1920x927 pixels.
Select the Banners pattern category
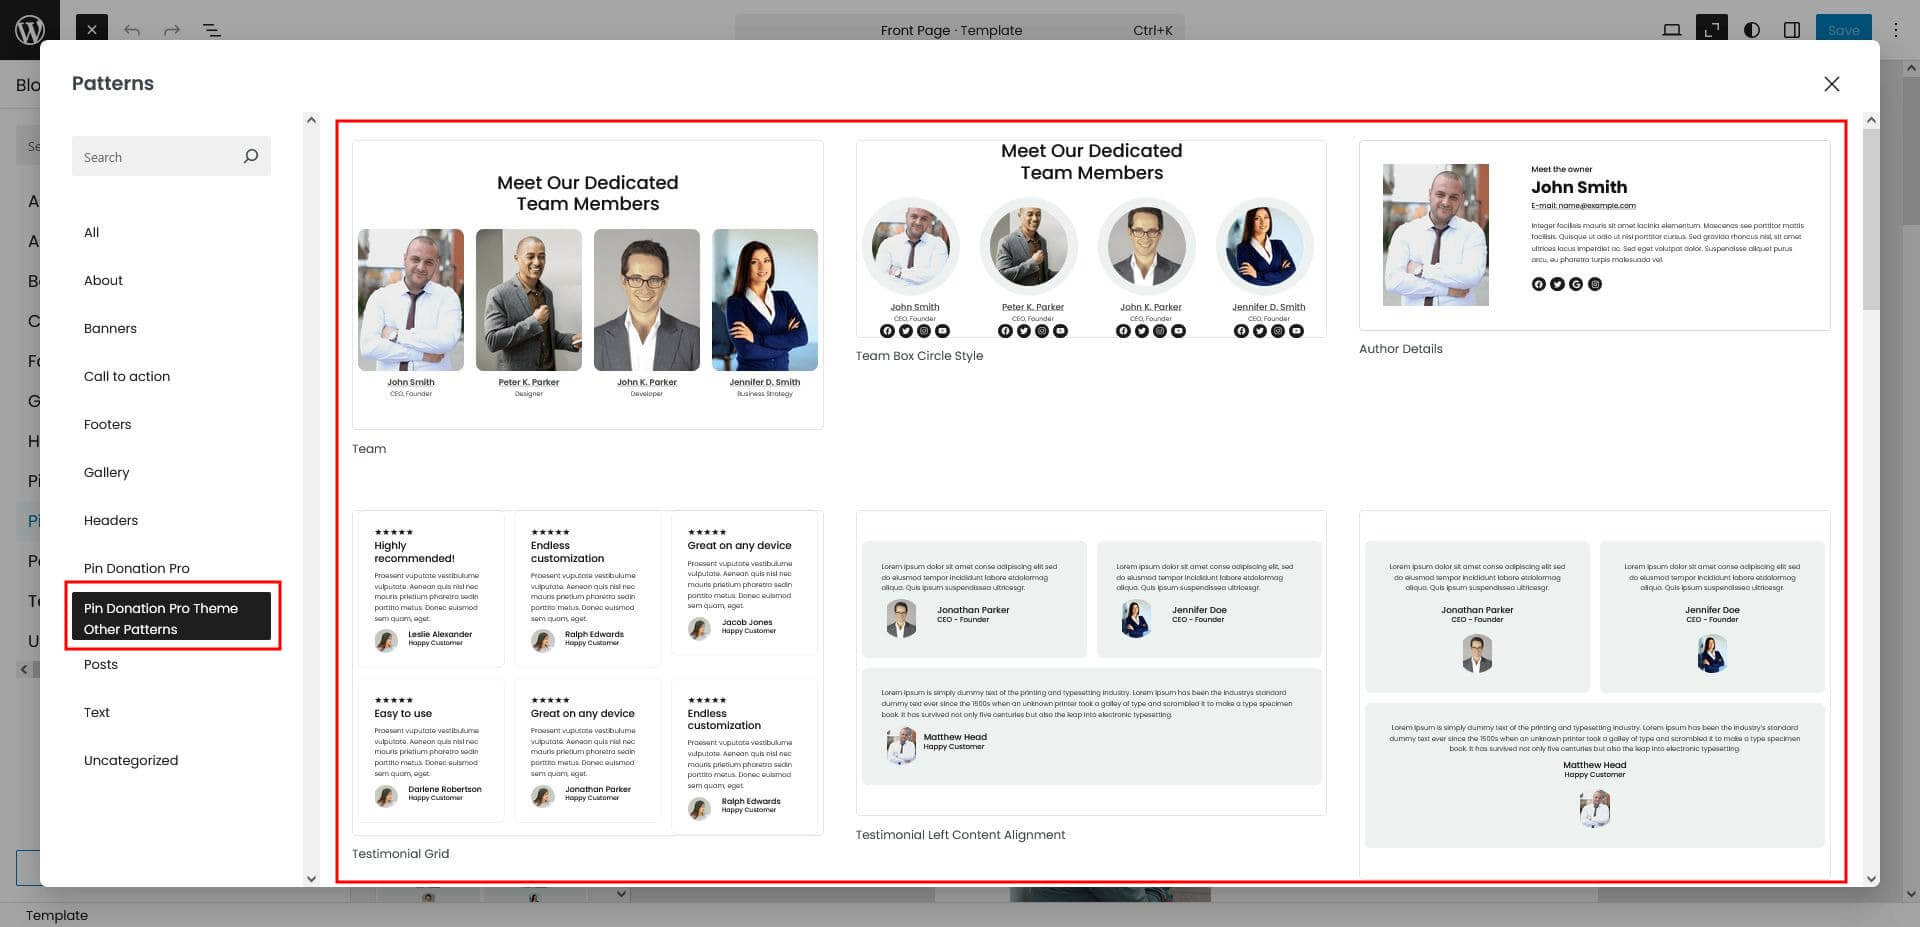[110, 328]
